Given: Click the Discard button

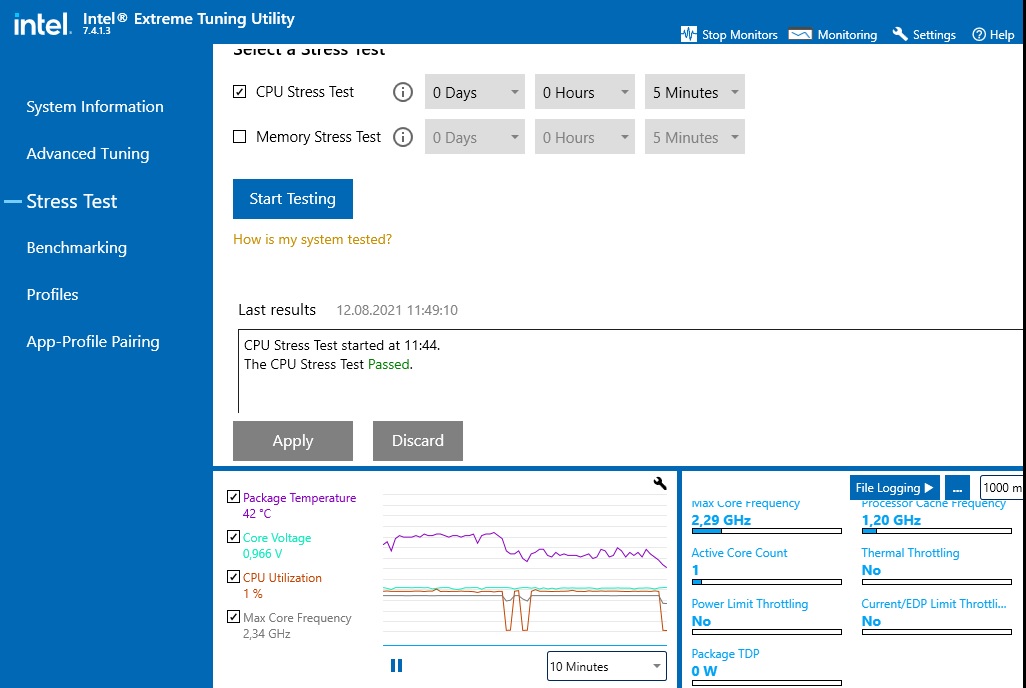Looking at the screenshot, I should tap(417, 441).
